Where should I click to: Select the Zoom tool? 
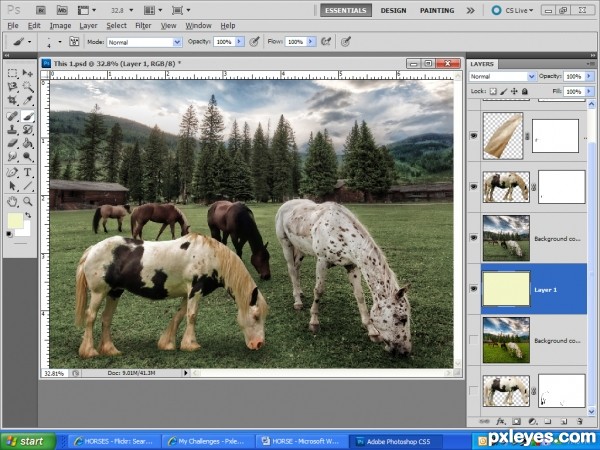coord(28,201)
